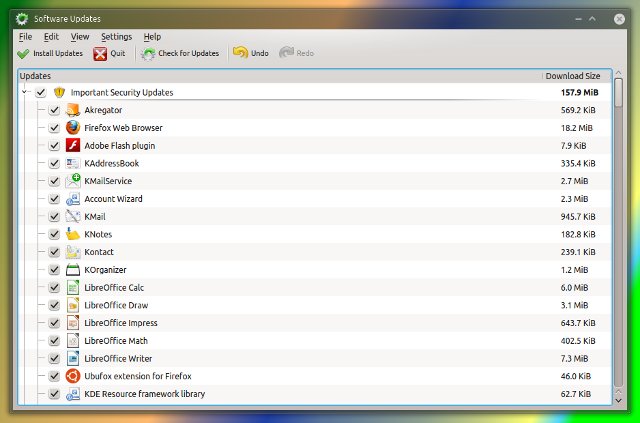The width and height of the screenshot is (640, 423).
Task: Click the Account Wizard icon
Action: 73,199
